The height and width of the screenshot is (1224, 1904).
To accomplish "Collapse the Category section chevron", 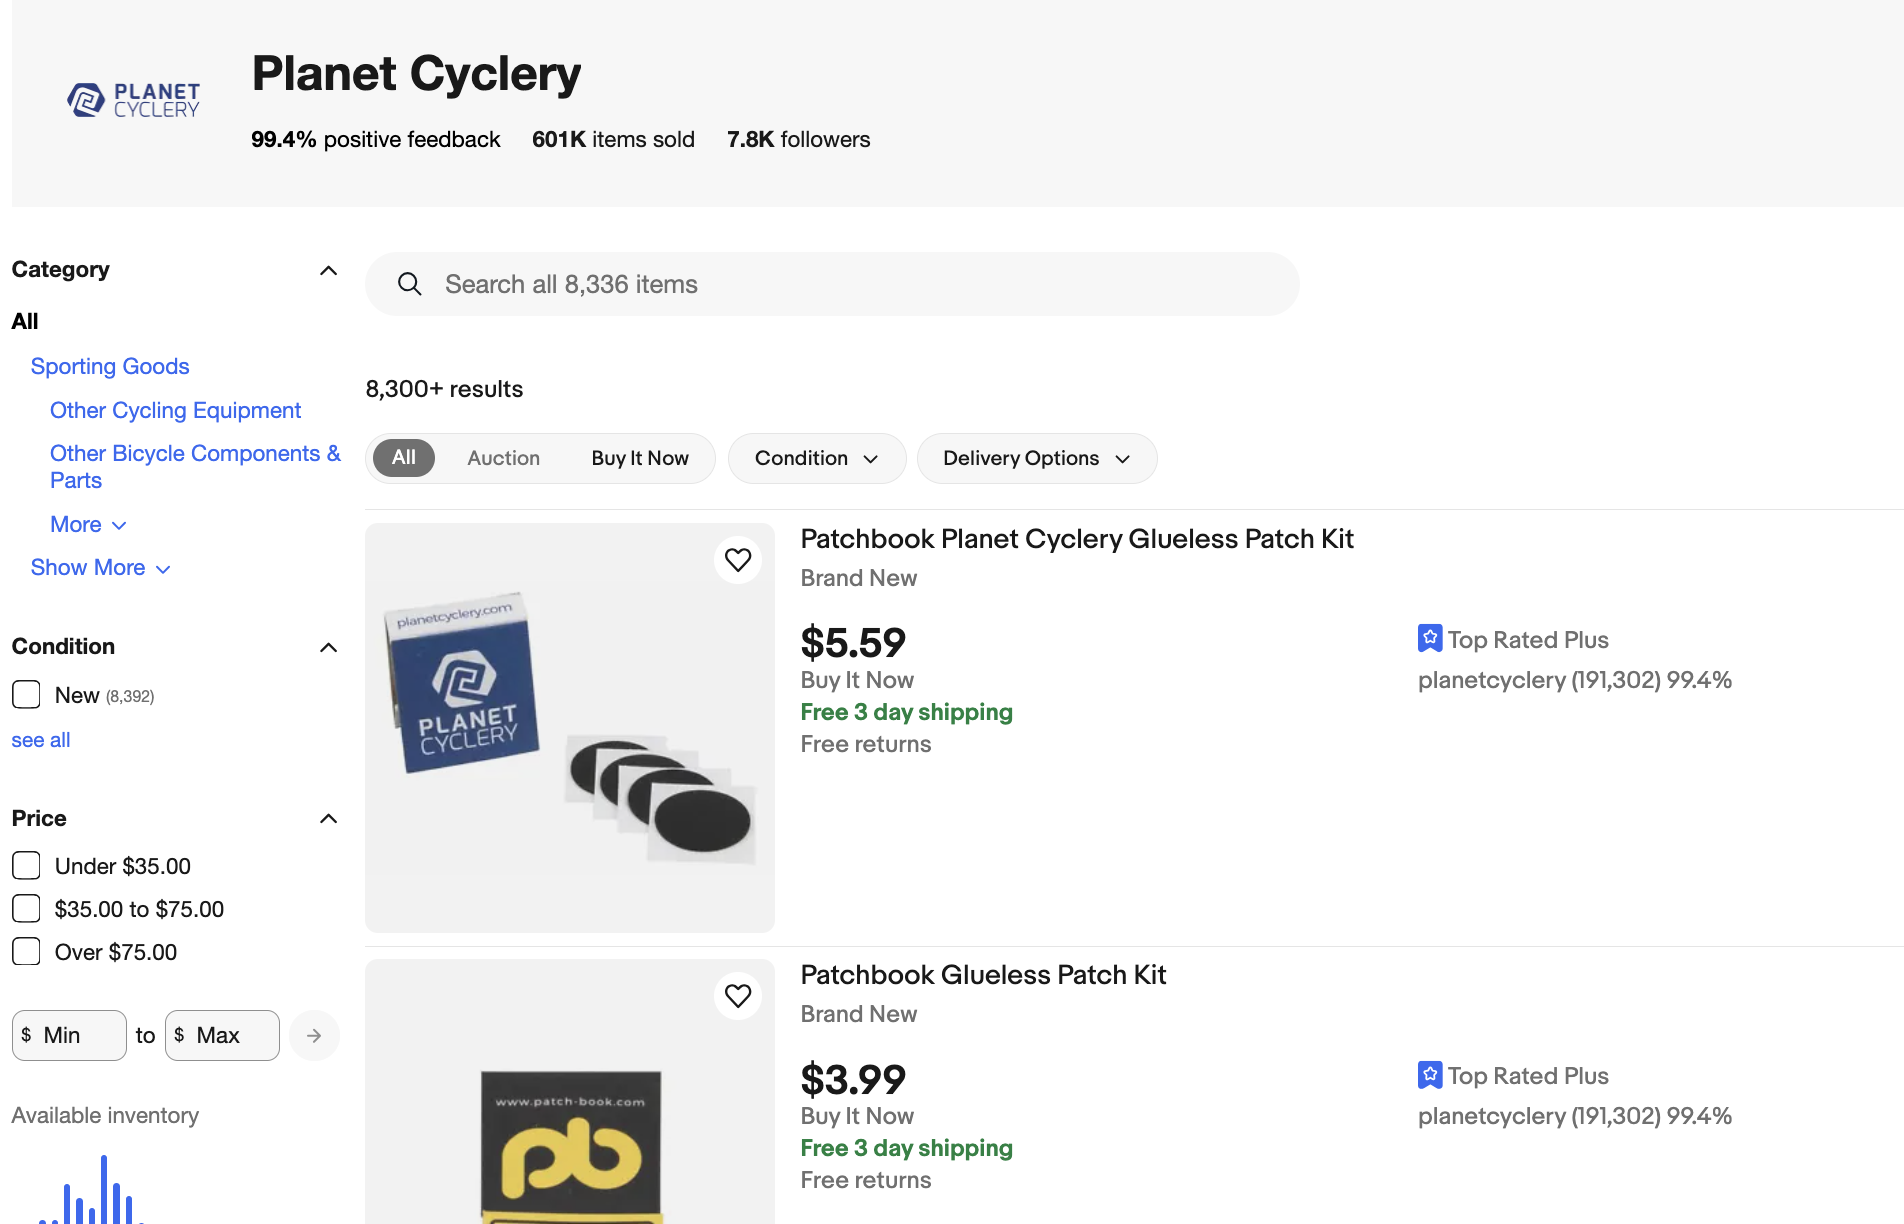I will pos(328,270).
